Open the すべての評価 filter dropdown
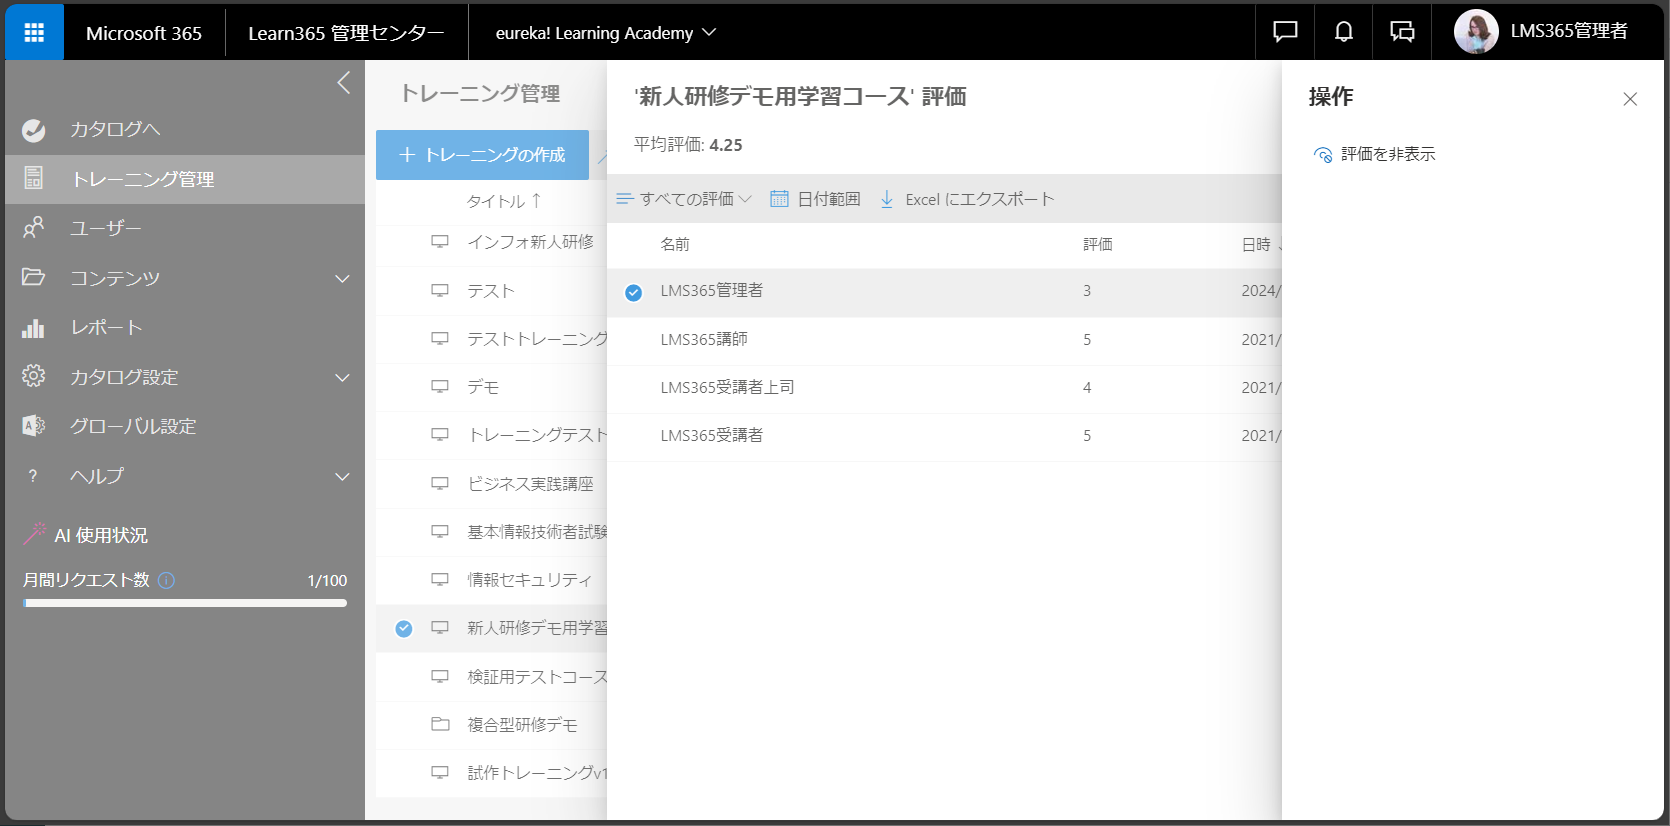1670x826 pixels. coord(684,199)
